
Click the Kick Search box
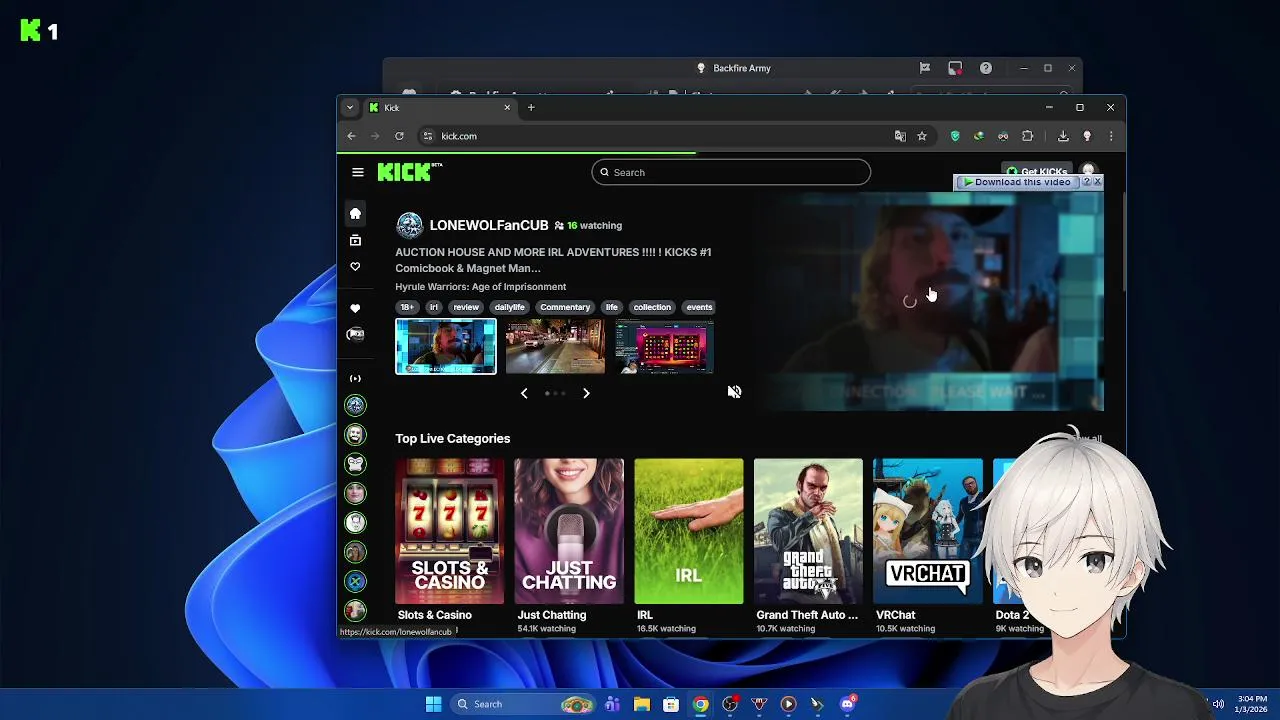coord(731,172)
